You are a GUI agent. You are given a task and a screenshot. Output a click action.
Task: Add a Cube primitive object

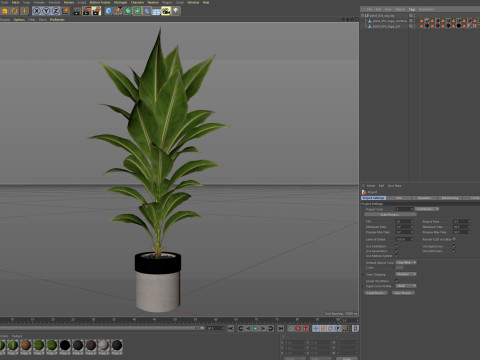[x=109, y=11]
